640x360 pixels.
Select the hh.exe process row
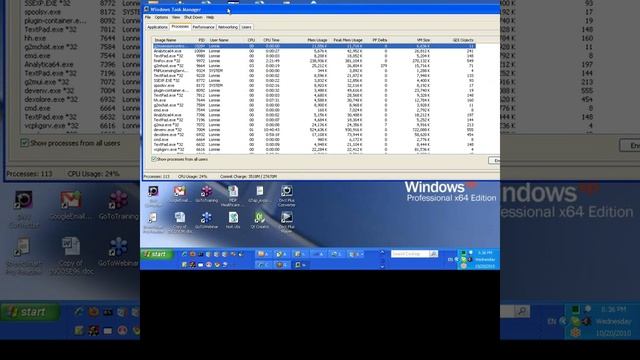pos(314,100)
